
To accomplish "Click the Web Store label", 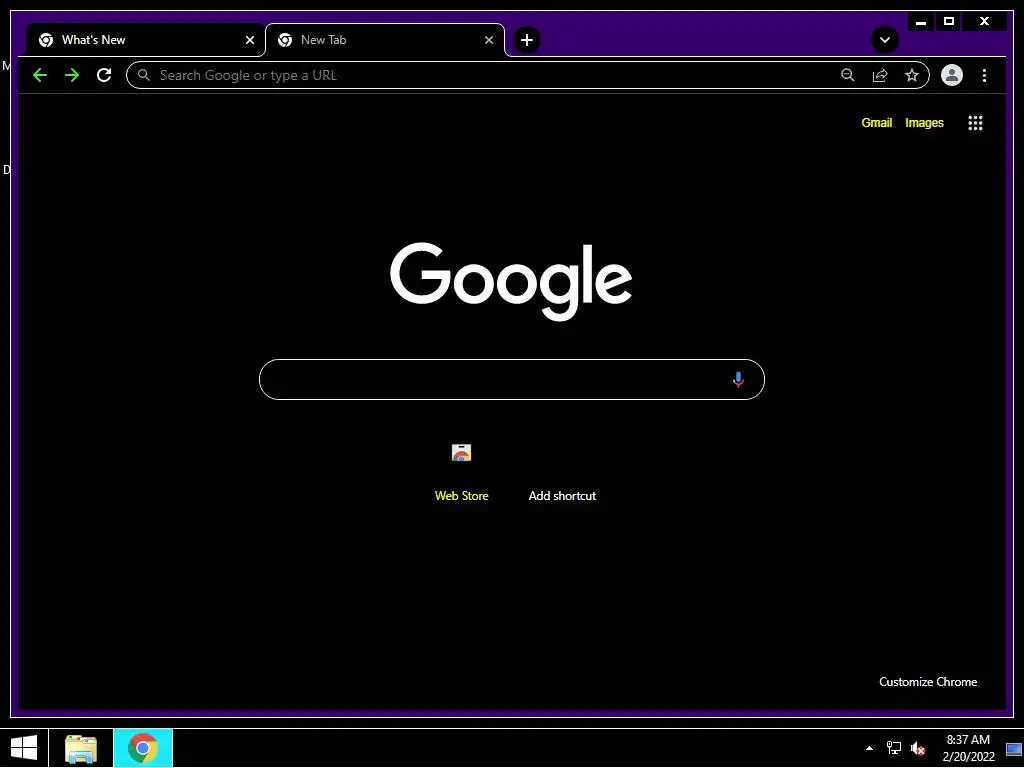I will (461, 496).
